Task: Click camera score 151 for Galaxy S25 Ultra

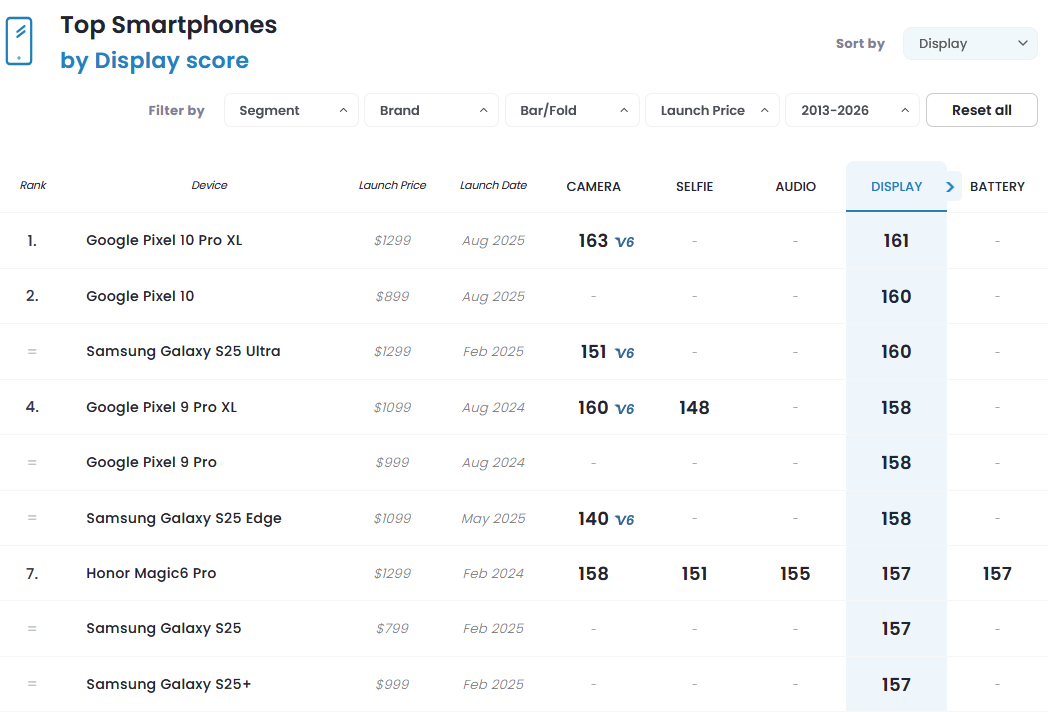Action: (594, 352)
